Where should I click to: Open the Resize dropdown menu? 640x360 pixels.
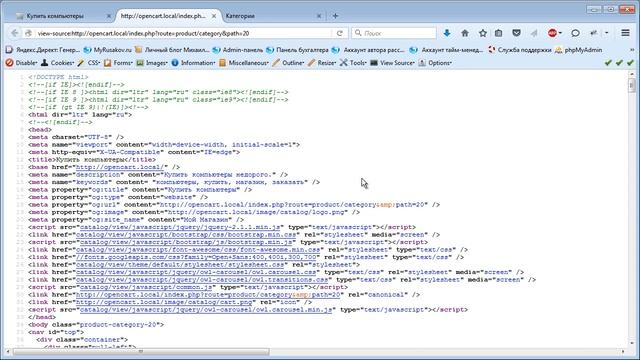click(x=322, y=63)
